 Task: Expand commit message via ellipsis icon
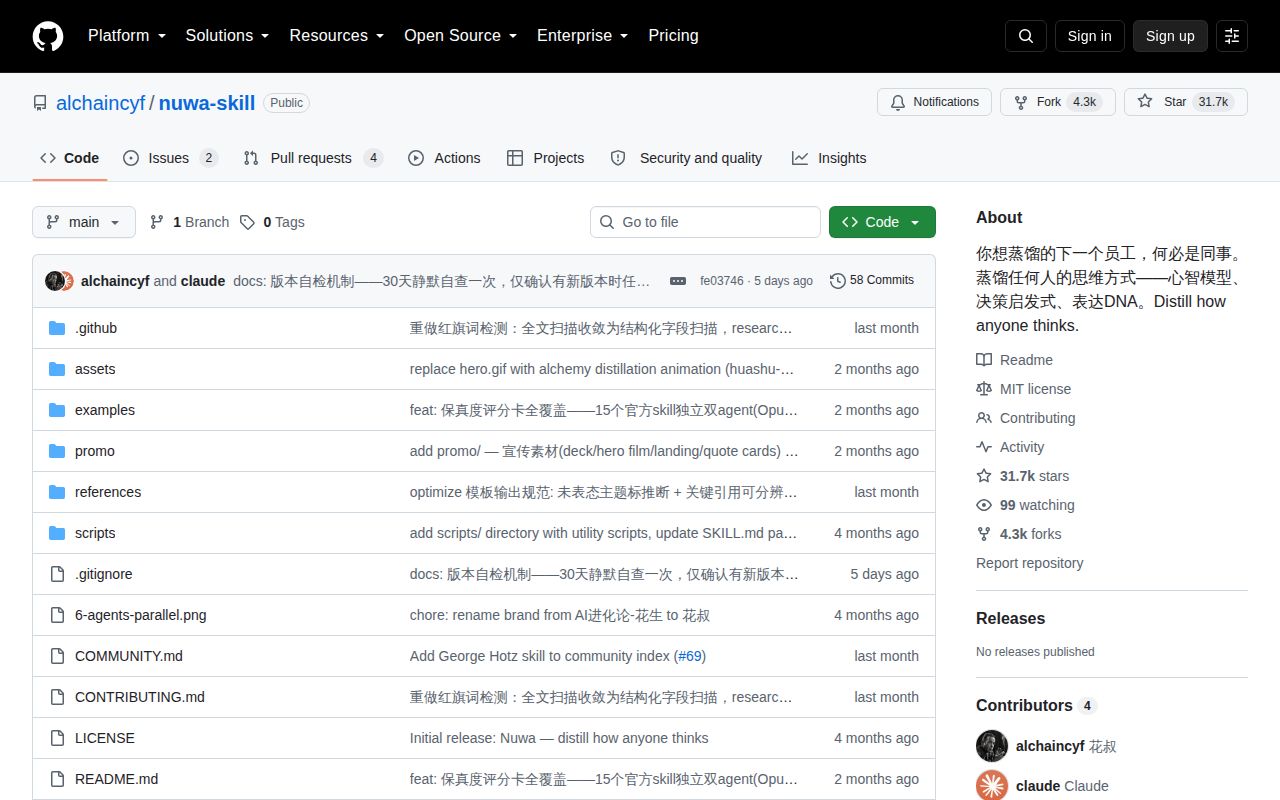coord(678,281)
